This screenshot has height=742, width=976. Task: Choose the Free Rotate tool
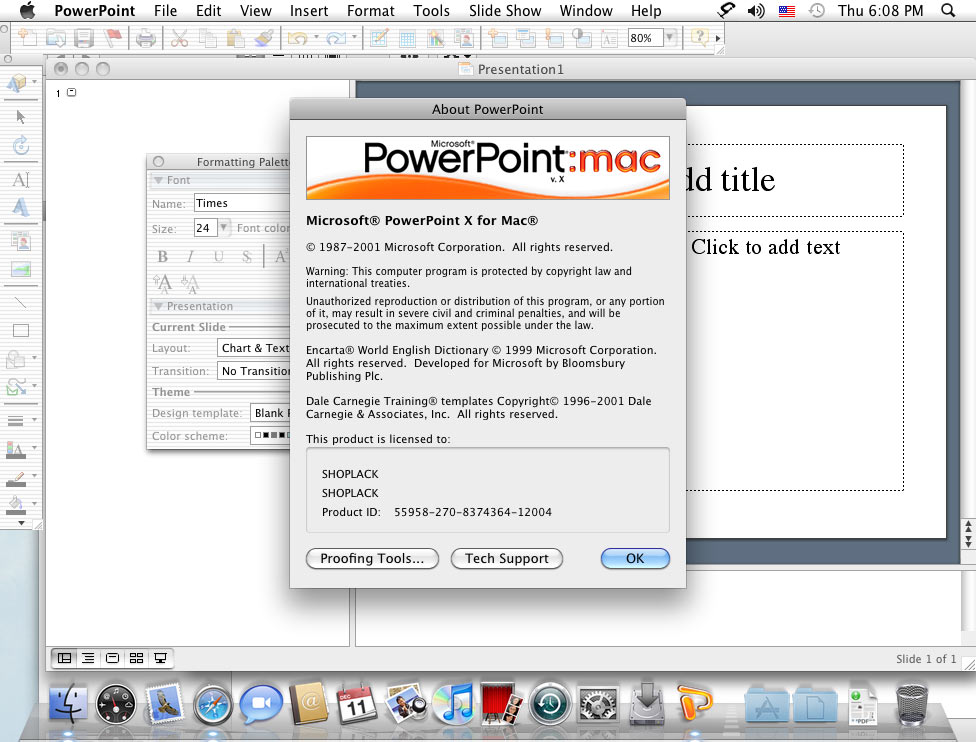[x=21, y=146]
